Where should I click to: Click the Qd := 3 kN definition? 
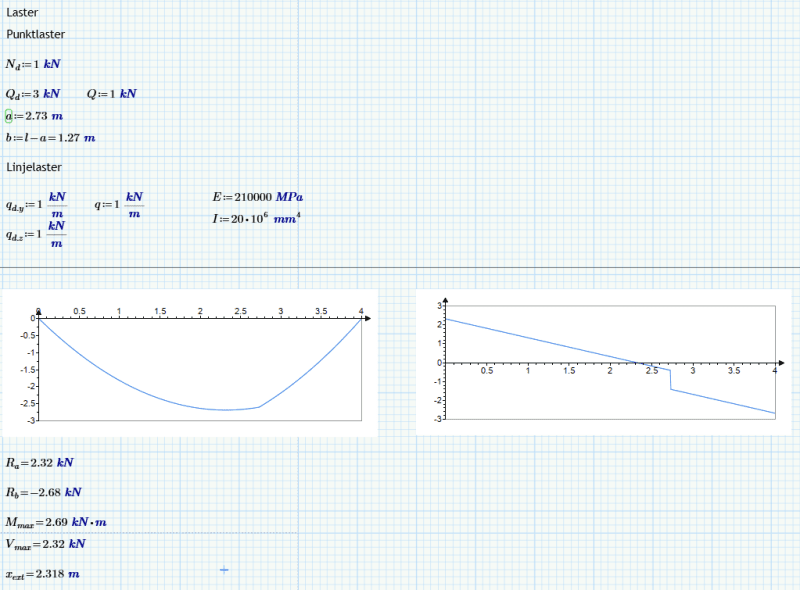(x=33, y=94)
